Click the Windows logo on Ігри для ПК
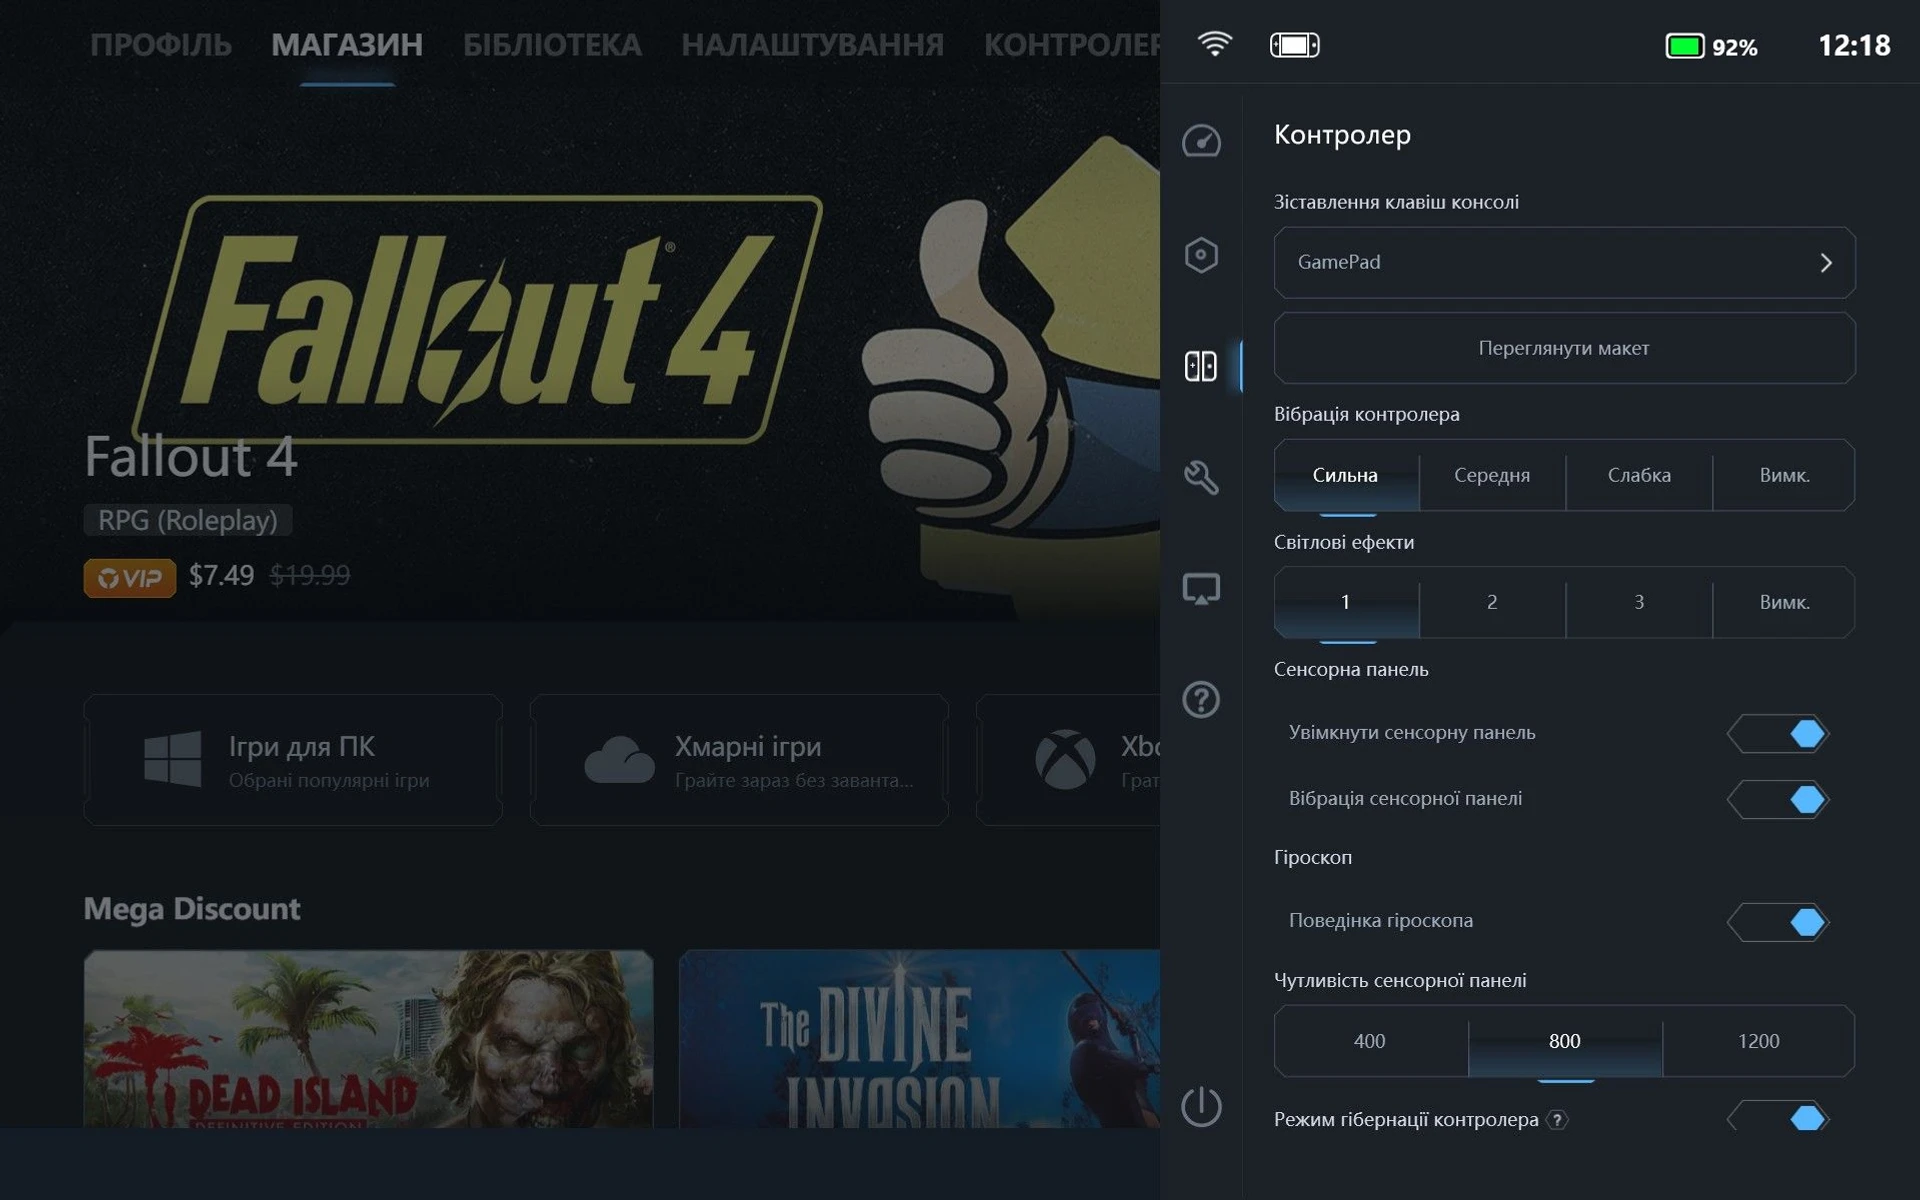Viewport: 1920px width, 1200px height. click(x=172, y=759)
